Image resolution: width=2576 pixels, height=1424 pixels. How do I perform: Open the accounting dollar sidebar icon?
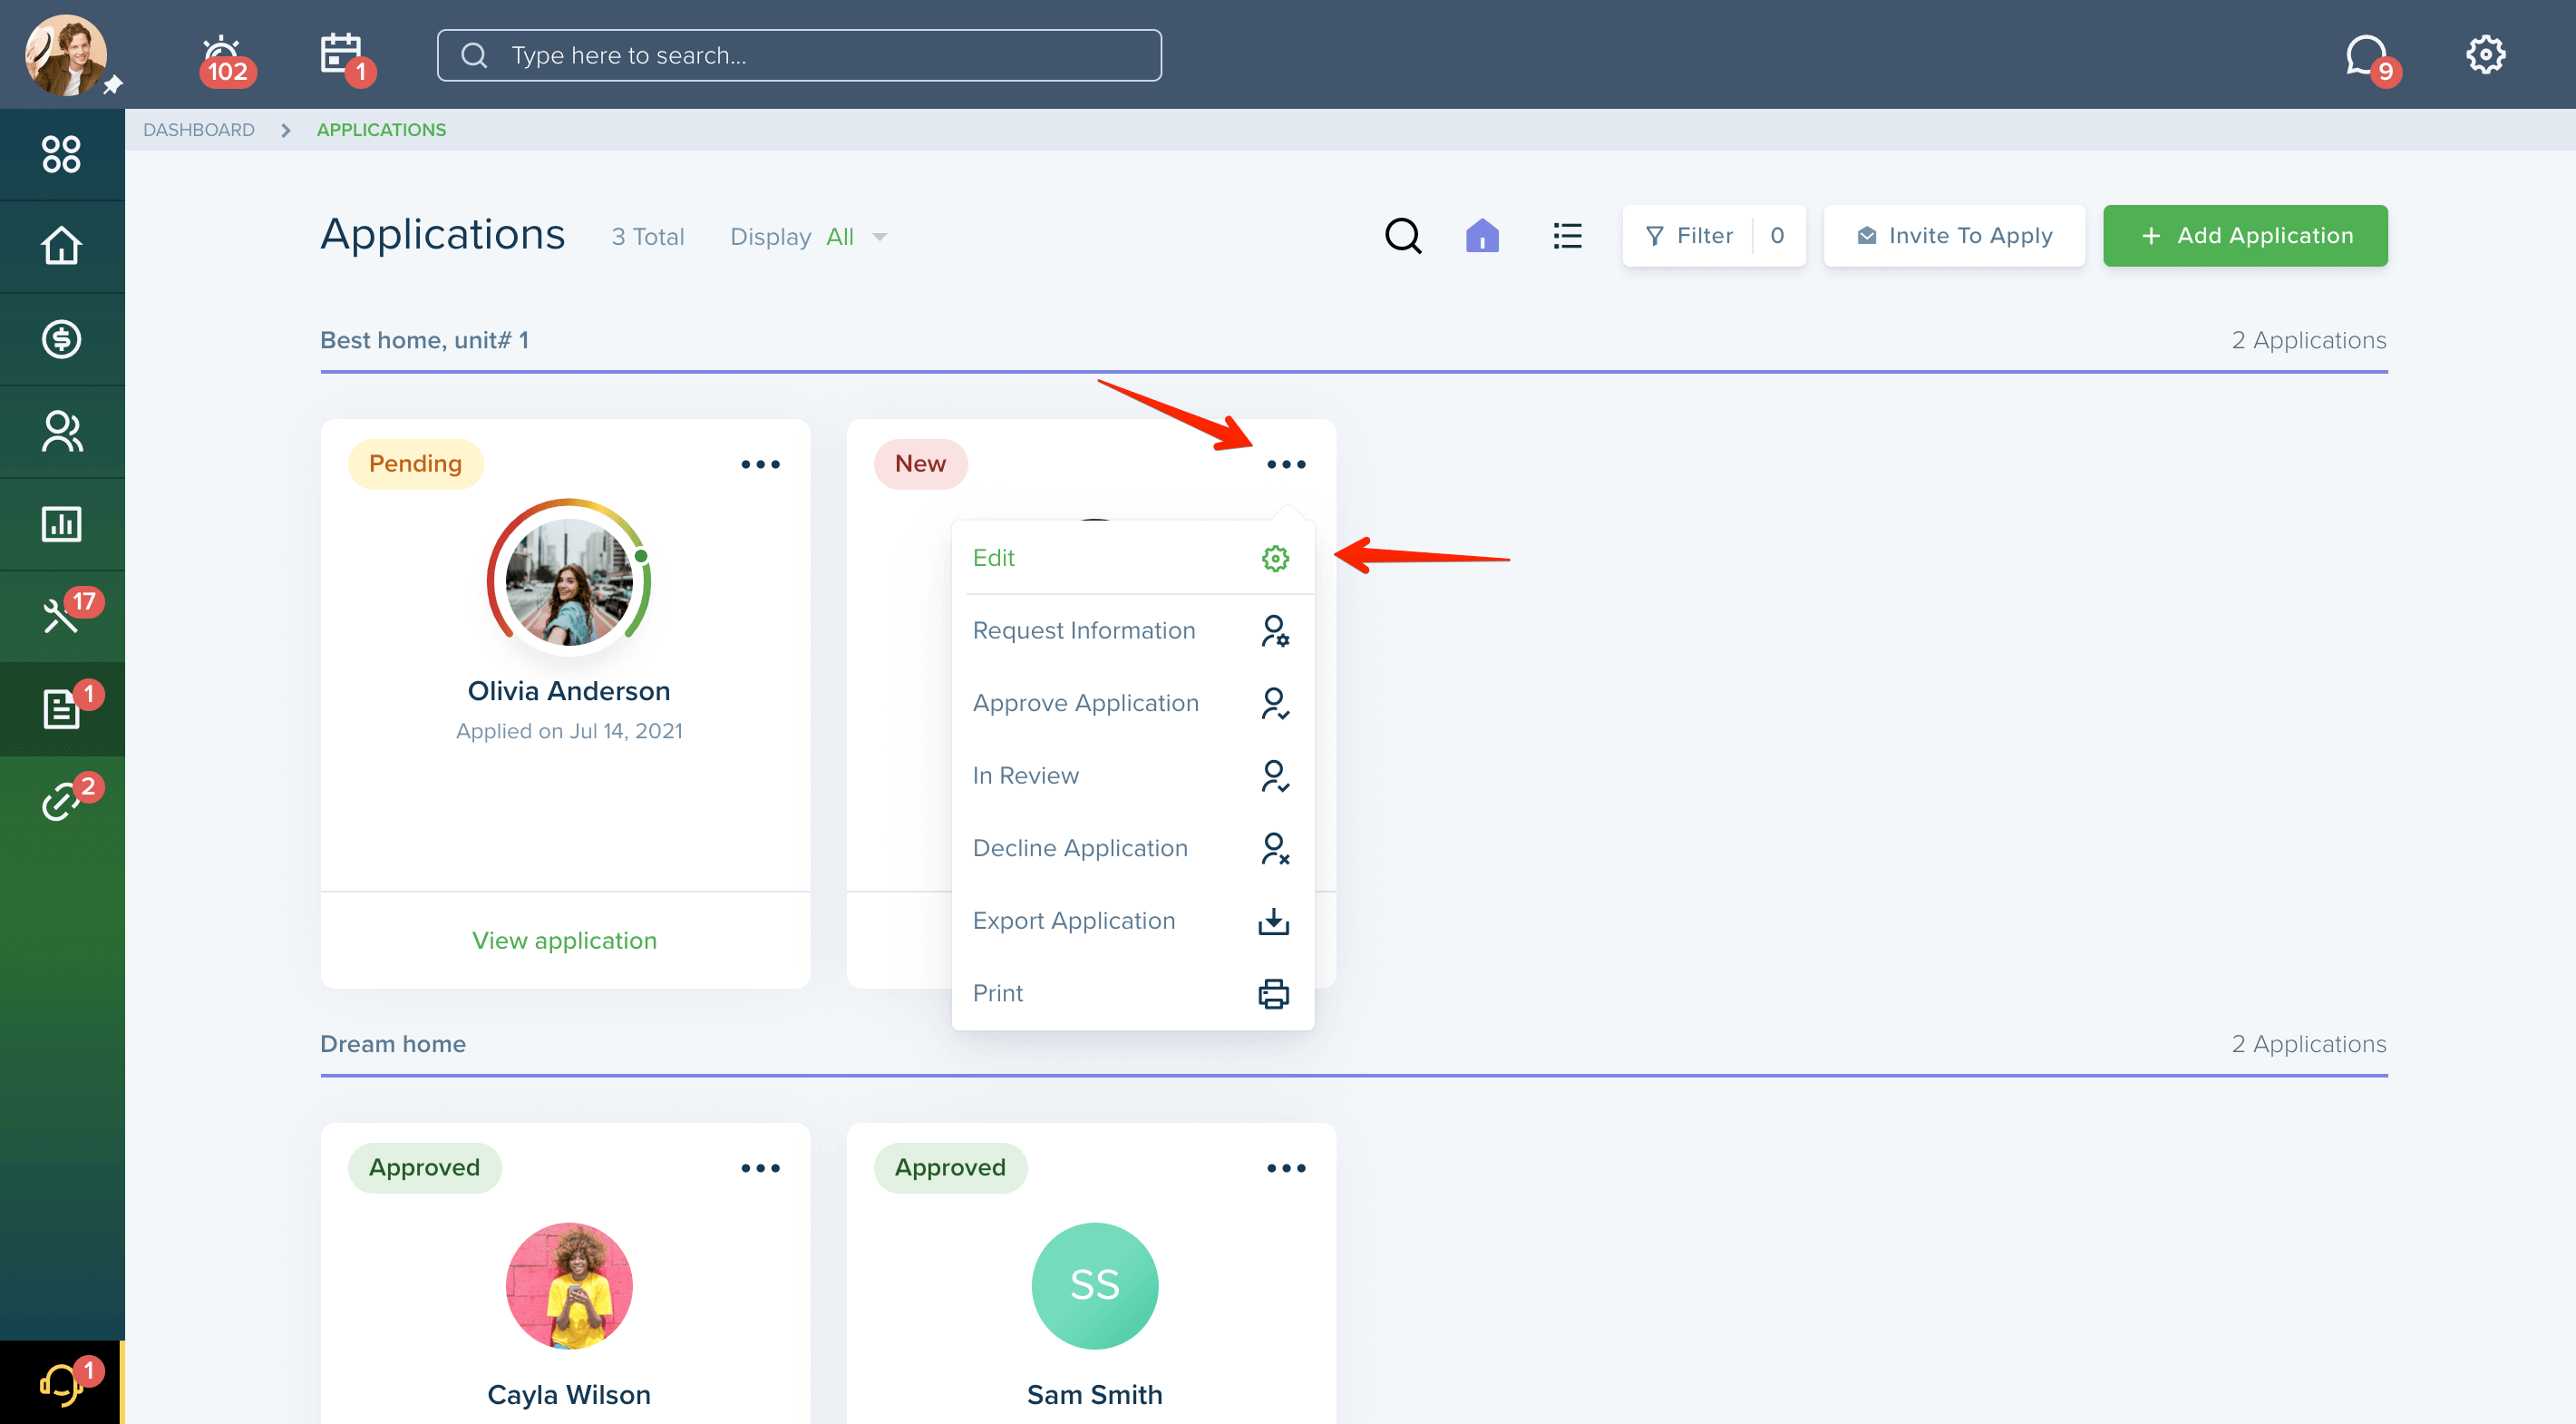(61, 339)
